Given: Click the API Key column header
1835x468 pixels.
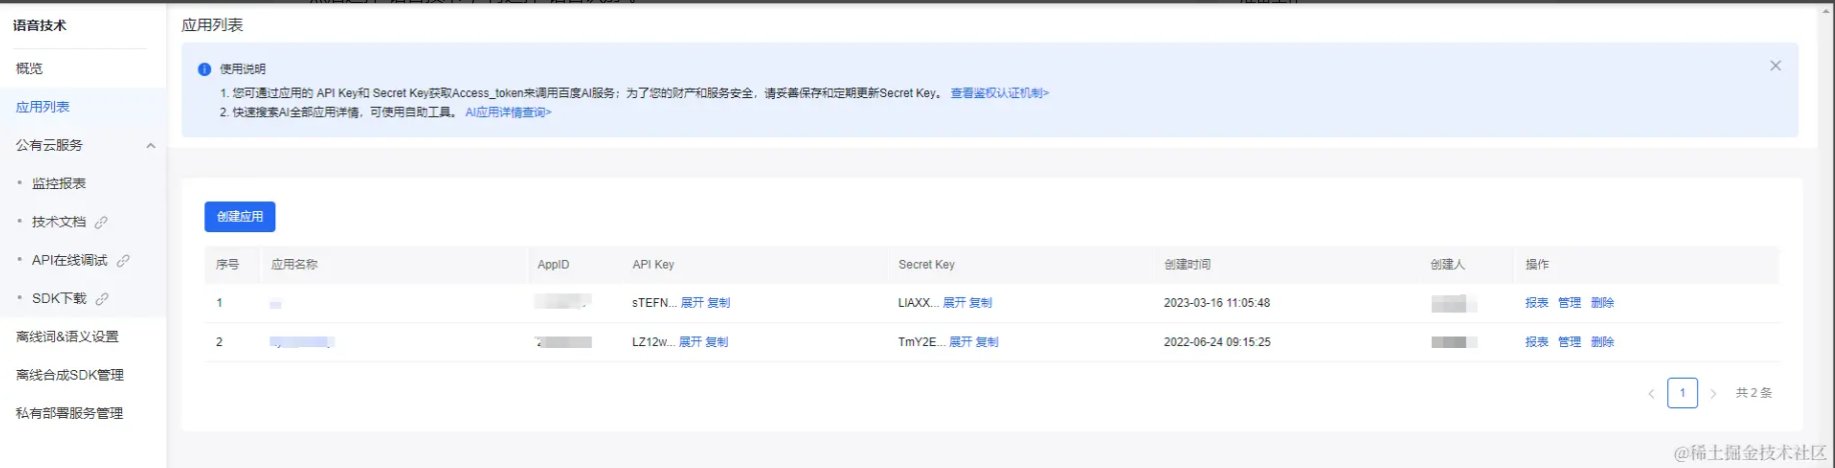Looking at the screenshot, I should tap(653, 265).
